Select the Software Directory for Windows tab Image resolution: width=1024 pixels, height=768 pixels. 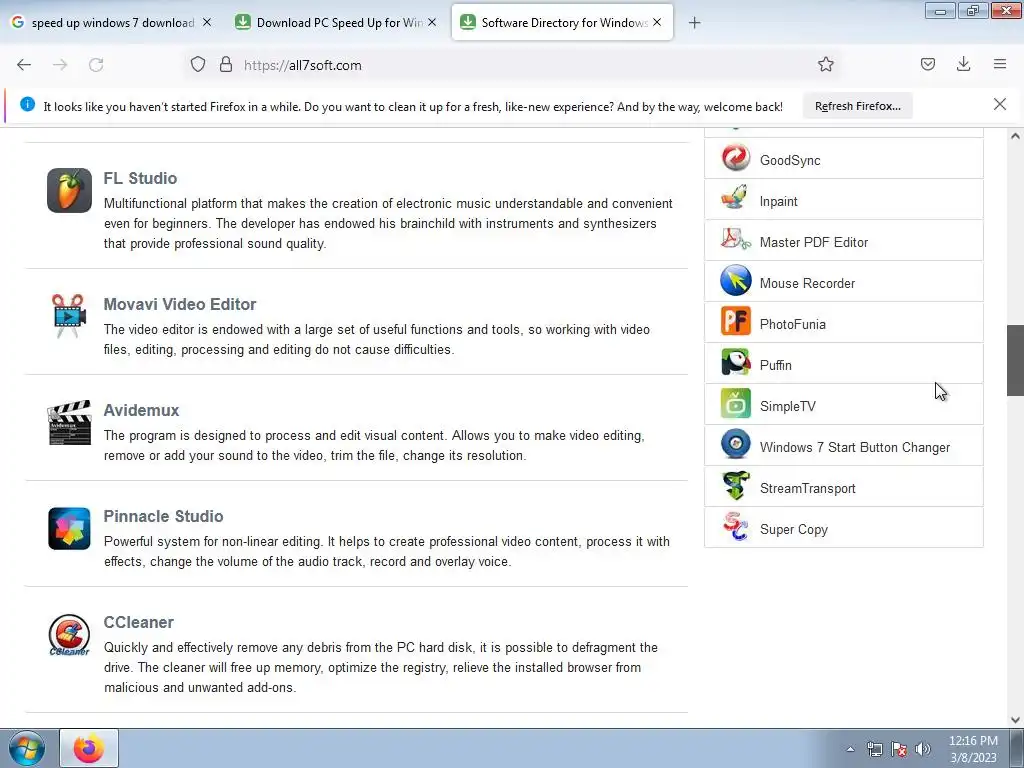562,23
